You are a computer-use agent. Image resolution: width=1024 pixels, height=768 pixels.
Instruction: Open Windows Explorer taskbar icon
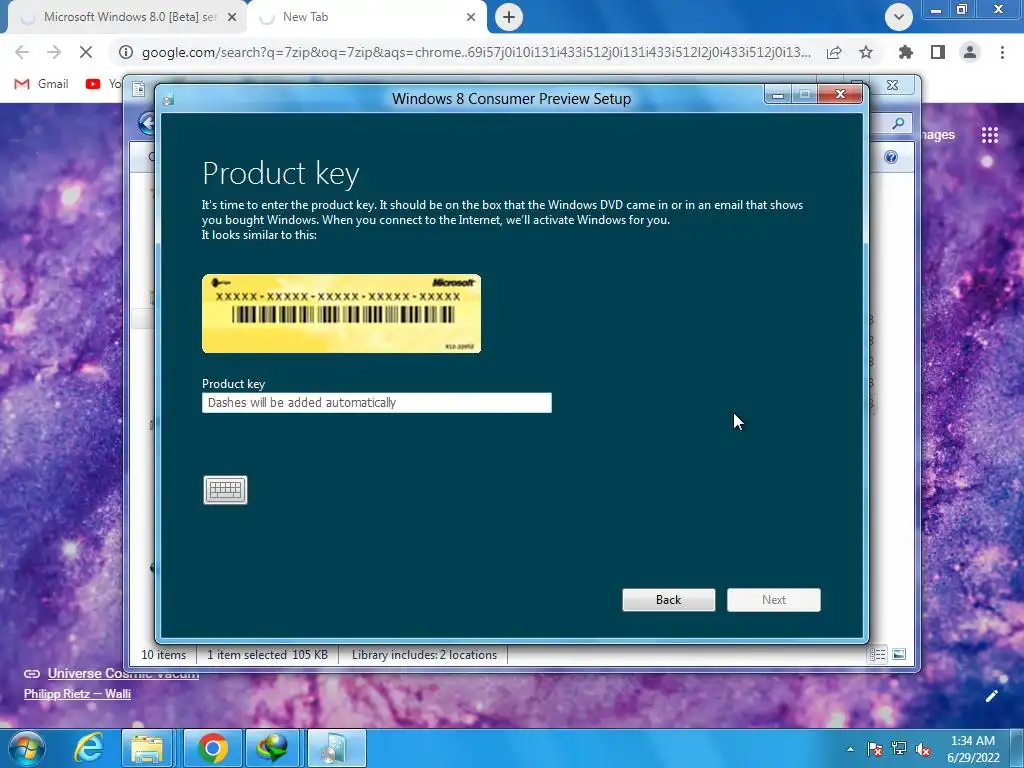(x=147, y=748)
